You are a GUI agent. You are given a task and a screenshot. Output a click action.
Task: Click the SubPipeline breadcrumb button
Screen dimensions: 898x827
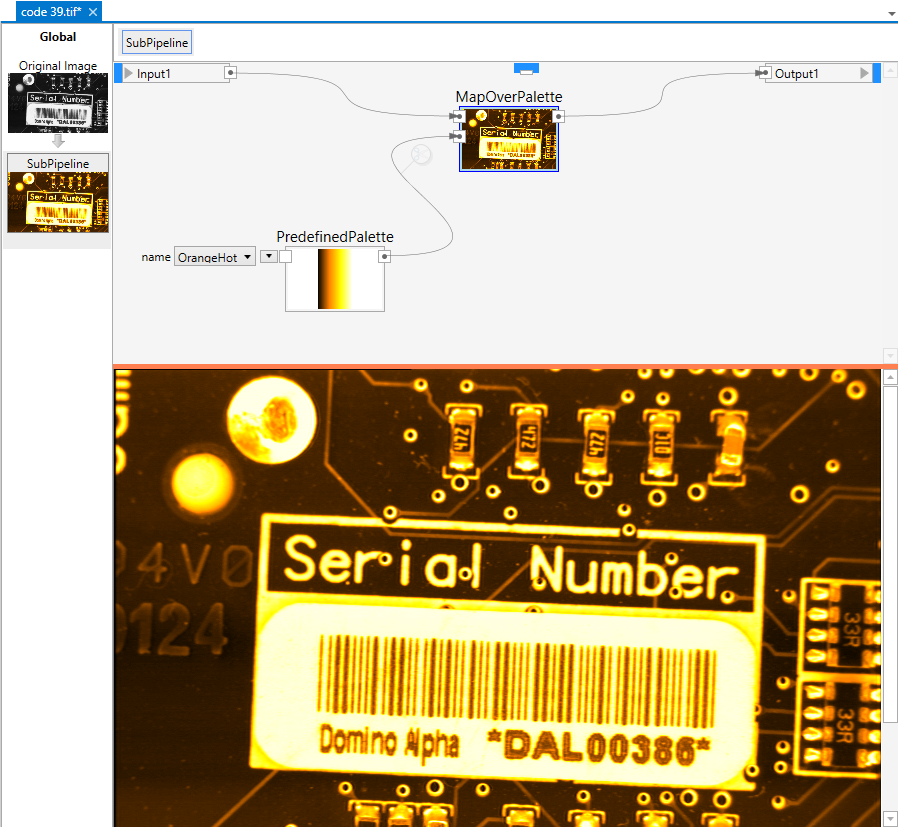pos(156,42)
